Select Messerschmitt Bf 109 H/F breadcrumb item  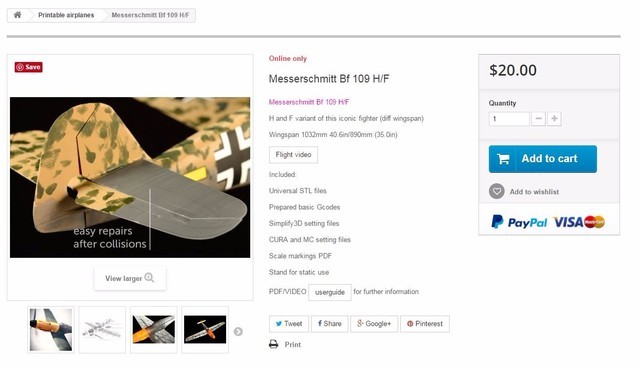click(150, 15)
